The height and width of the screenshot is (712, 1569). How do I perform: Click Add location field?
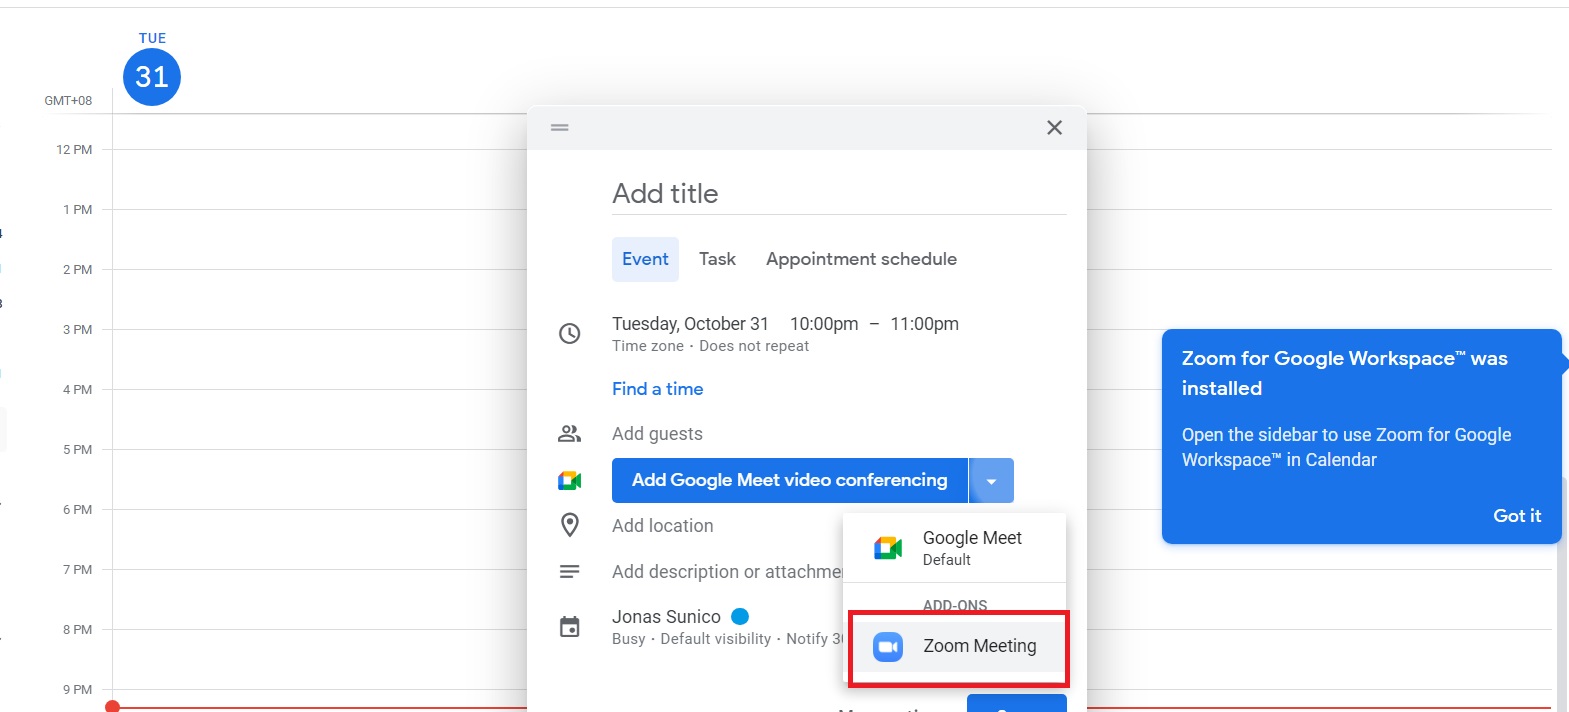pyautogui.click(x=662, y=526)
